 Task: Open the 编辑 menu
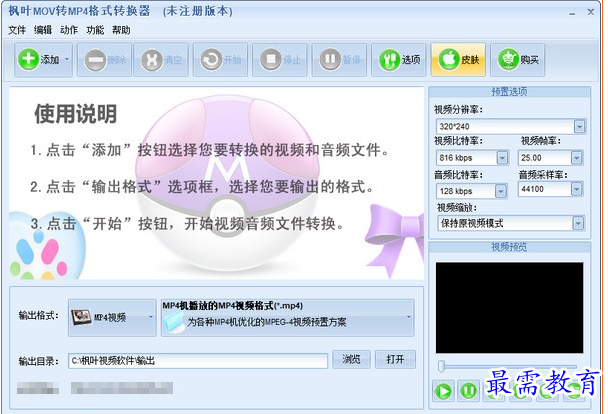click(43, 30)
